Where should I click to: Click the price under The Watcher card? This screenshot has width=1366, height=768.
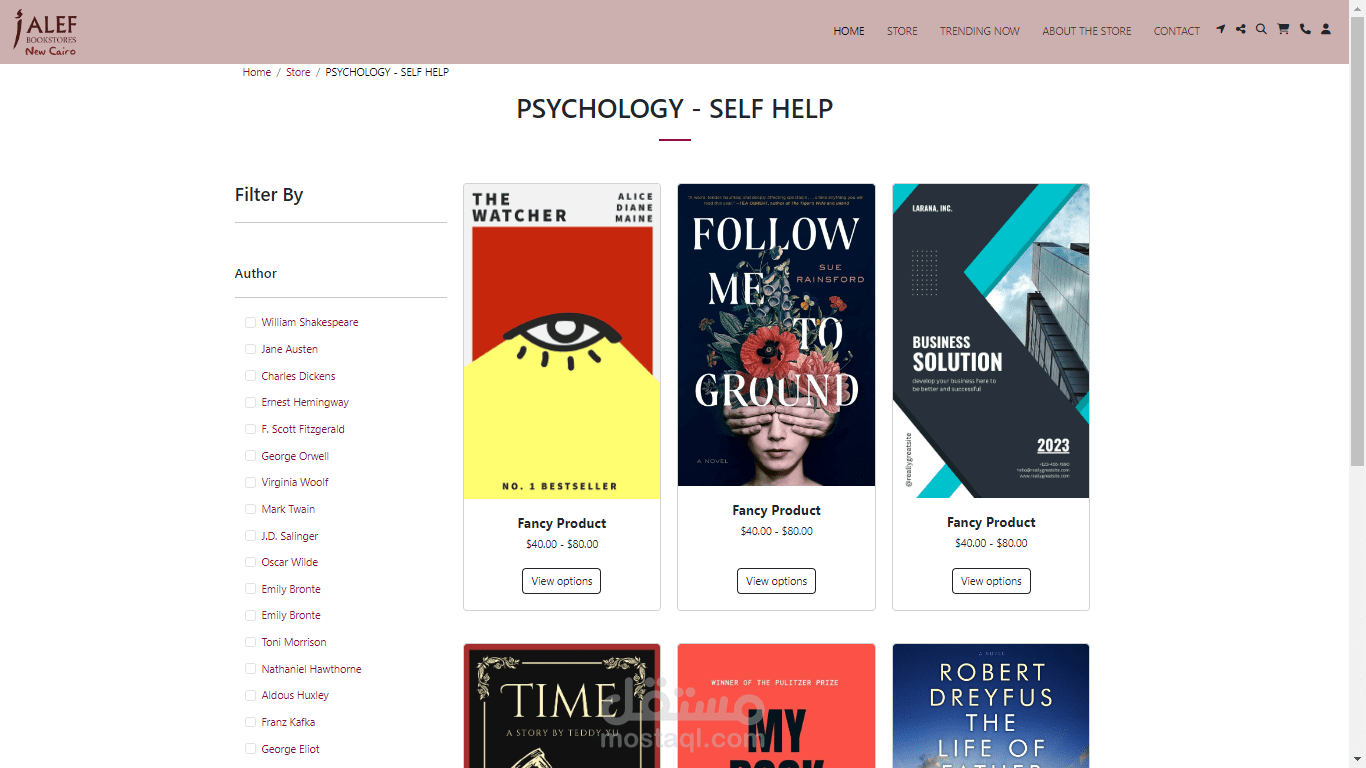(562, 544)
